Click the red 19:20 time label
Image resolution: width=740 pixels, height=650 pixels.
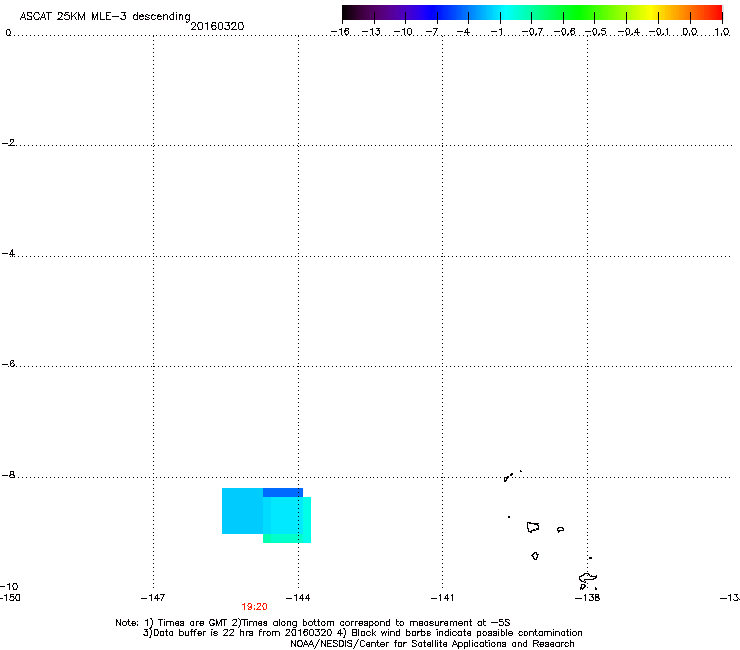point(254,607)
